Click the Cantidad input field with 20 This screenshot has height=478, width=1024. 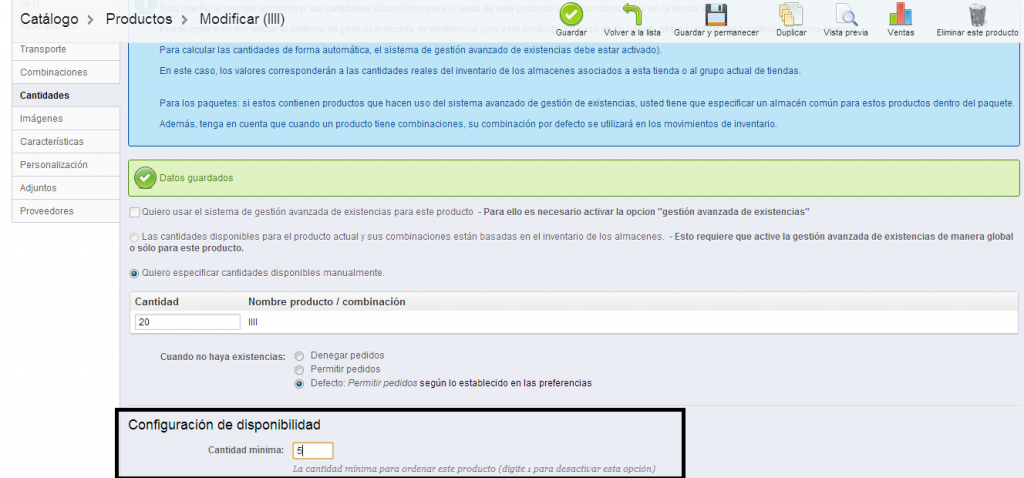(x=187, y=322)
